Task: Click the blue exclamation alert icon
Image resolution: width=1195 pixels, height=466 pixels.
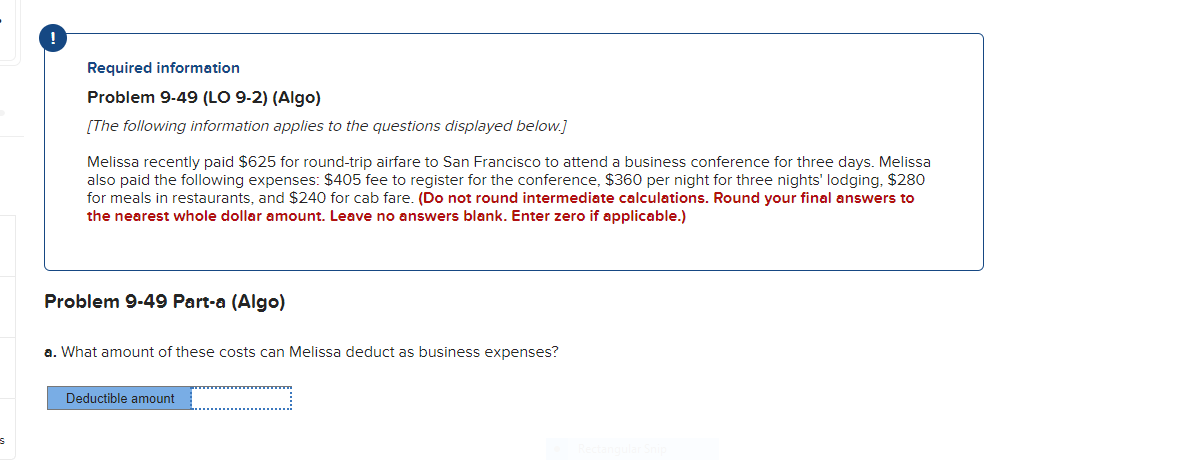Action: click(x=53, y=40)
